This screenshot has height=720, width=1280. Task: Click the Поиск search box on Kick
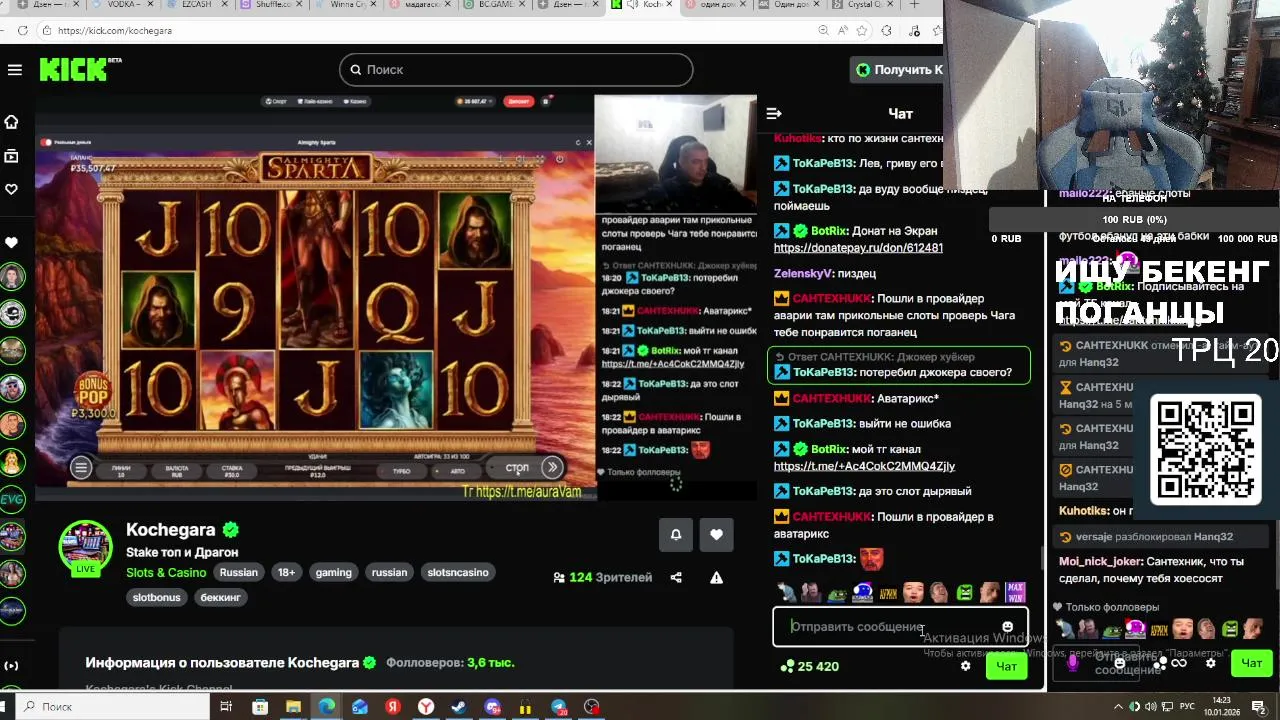pos(516,70)
